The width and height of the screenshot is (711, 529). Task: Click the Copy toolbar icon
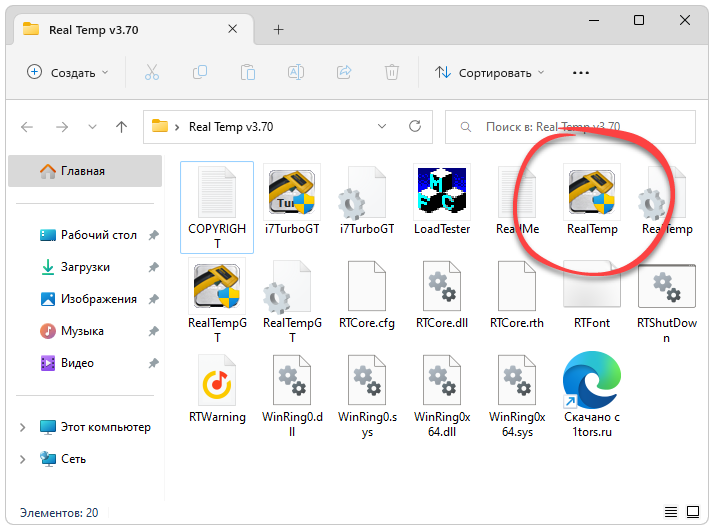pos(200,73)
